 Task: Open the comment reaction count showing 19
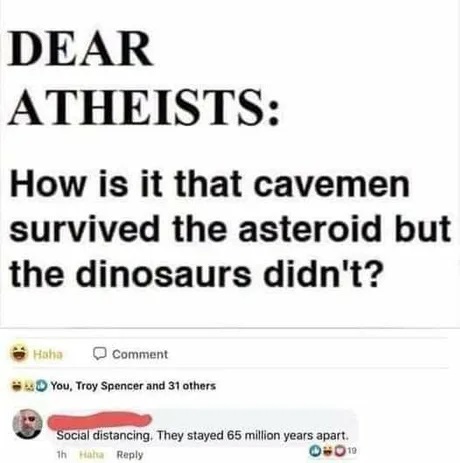tap(352, 451)
